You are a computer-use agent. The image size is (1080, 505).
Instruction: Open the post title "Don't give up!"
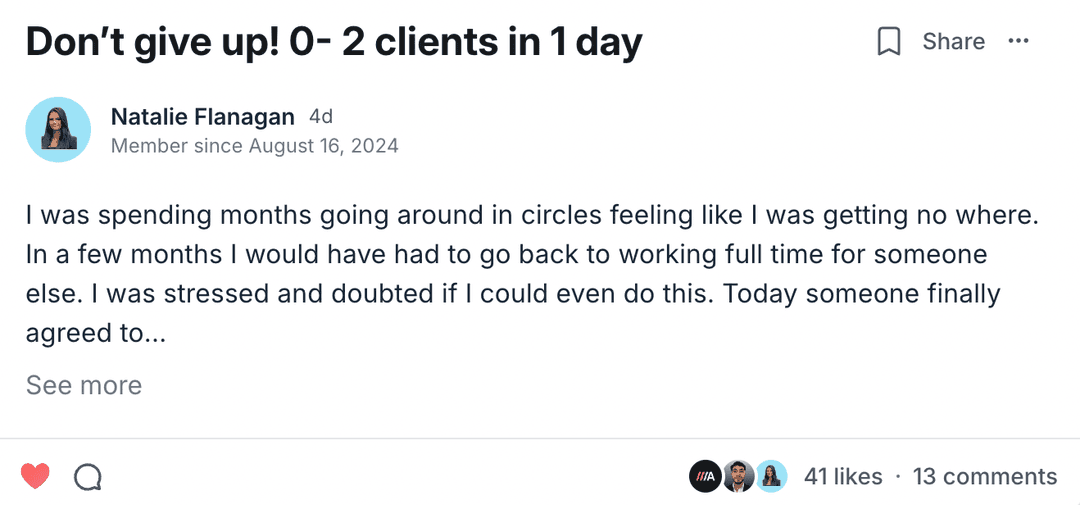[334, 42]
